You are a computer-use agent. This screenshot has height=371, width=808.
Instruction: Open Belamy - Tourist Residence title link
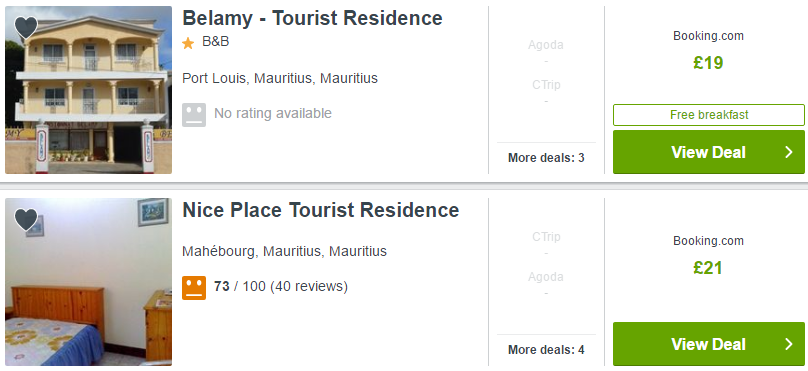click(312, 19)
